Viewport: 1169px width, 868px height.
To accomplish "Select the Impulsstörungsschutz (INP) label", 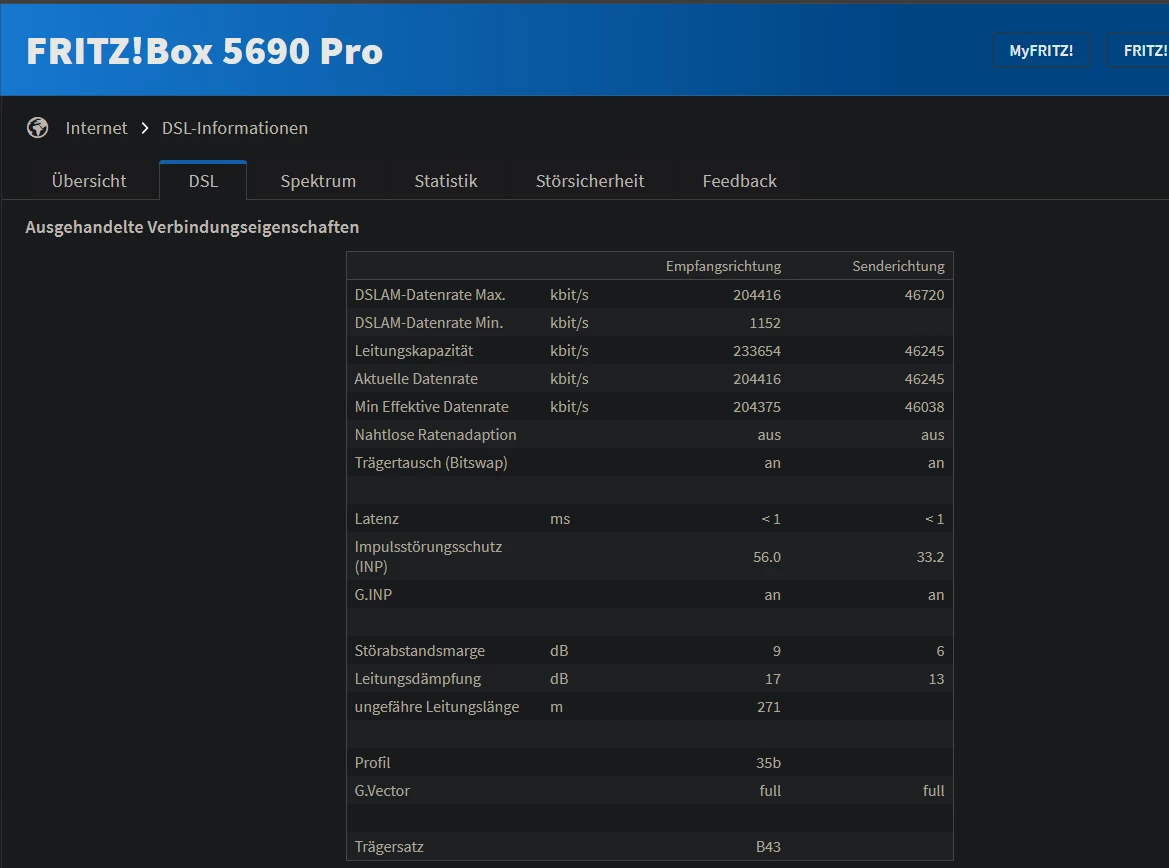I will coord(429,556).
